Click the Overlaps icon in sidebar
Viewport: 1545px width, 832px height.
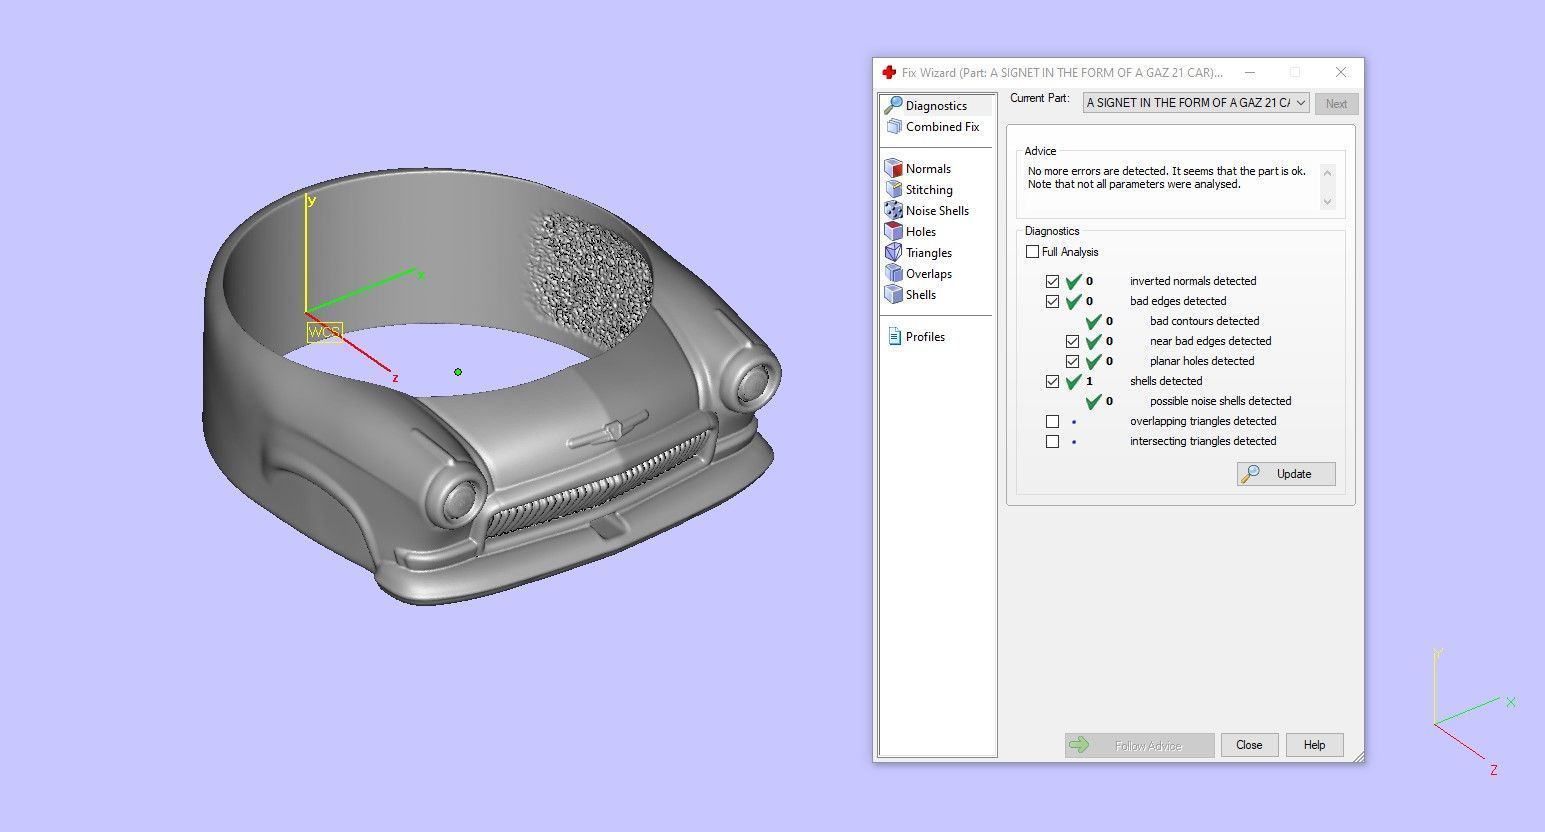[x=894, y=274]
